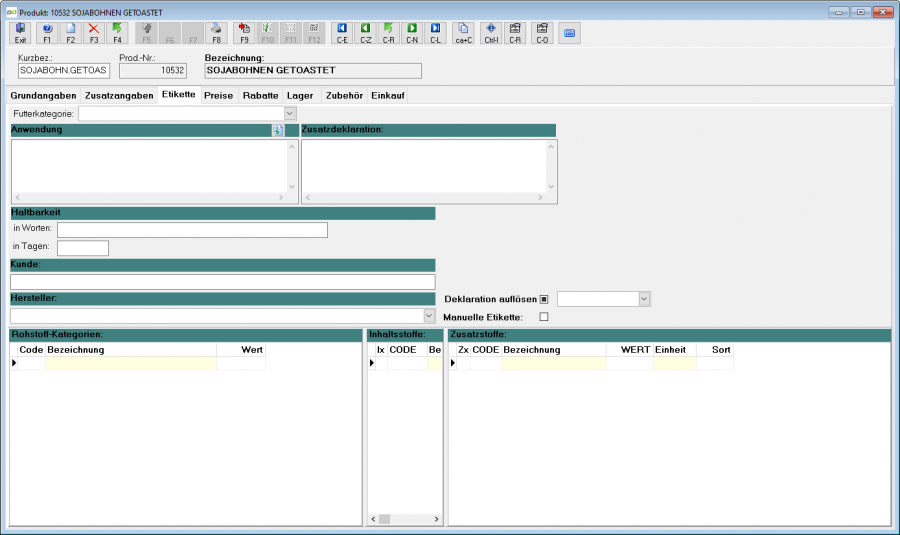Jump to first record with C-E icon

coord(342,33)
